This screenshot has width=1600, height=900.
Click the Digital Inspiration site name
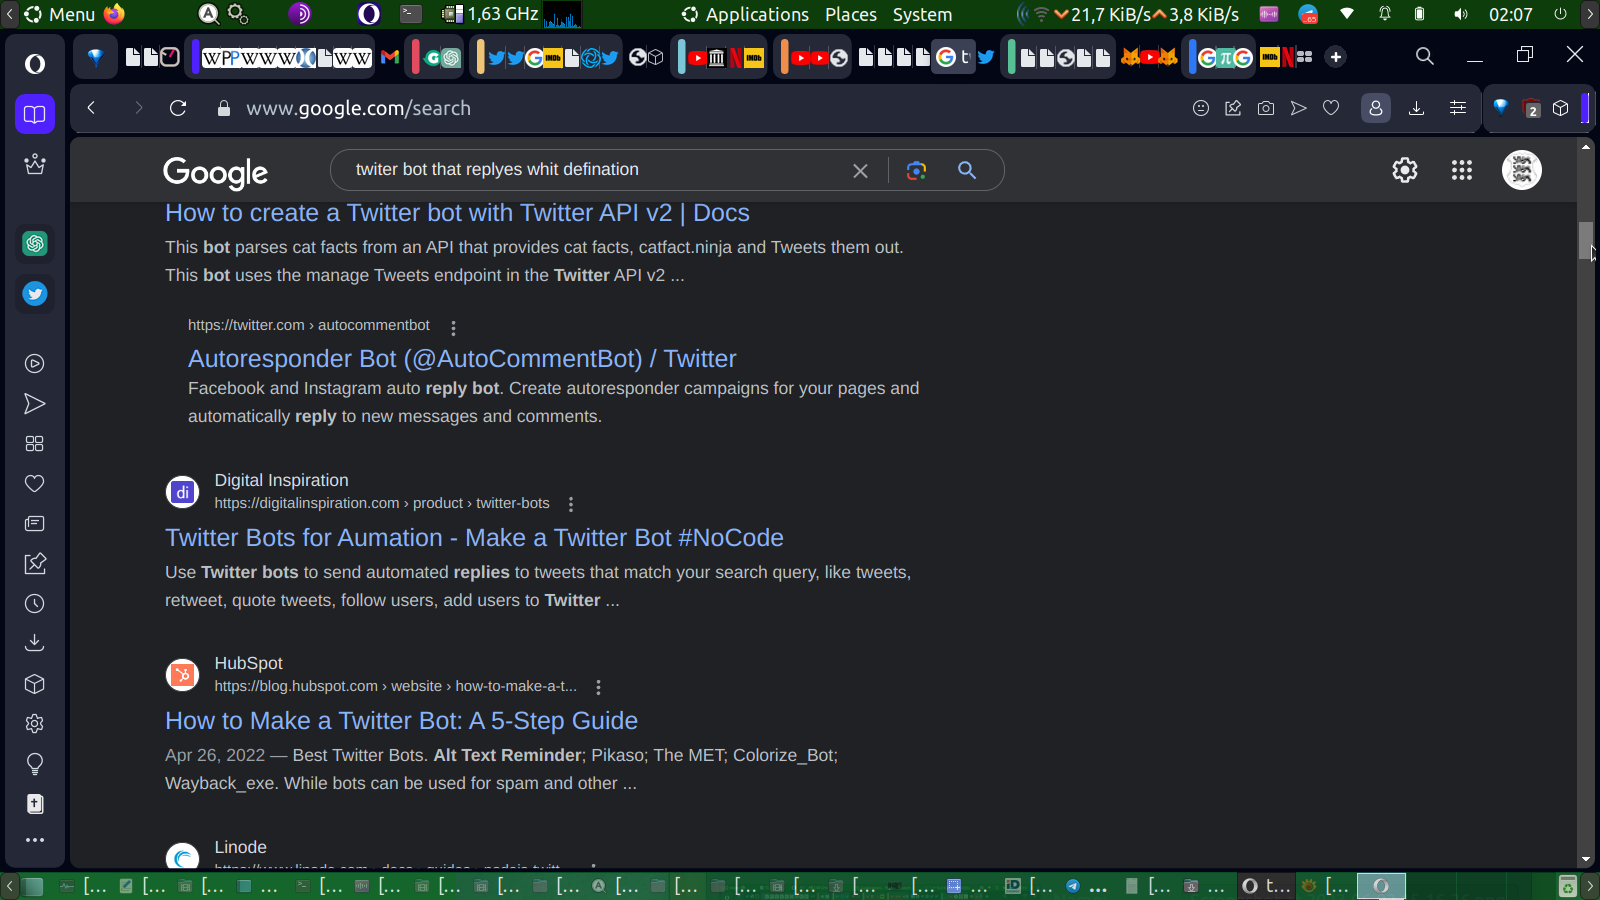(x=281, y=480)
